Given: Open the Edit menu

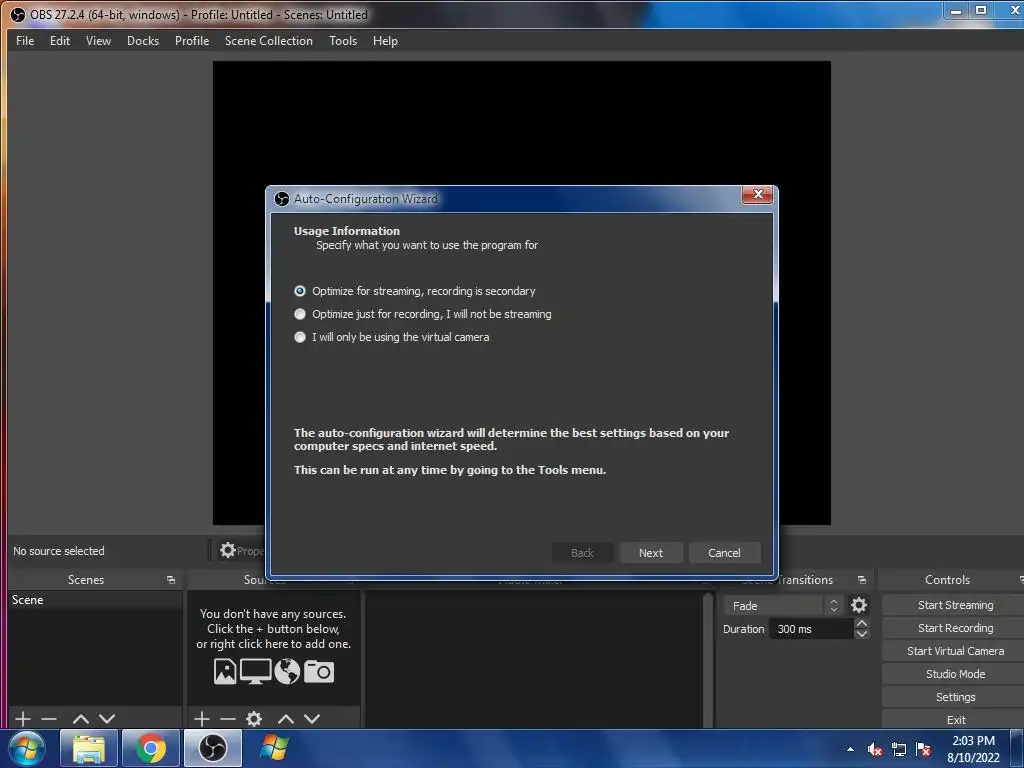Looking at the screenshot, I should tap(59, 40).
